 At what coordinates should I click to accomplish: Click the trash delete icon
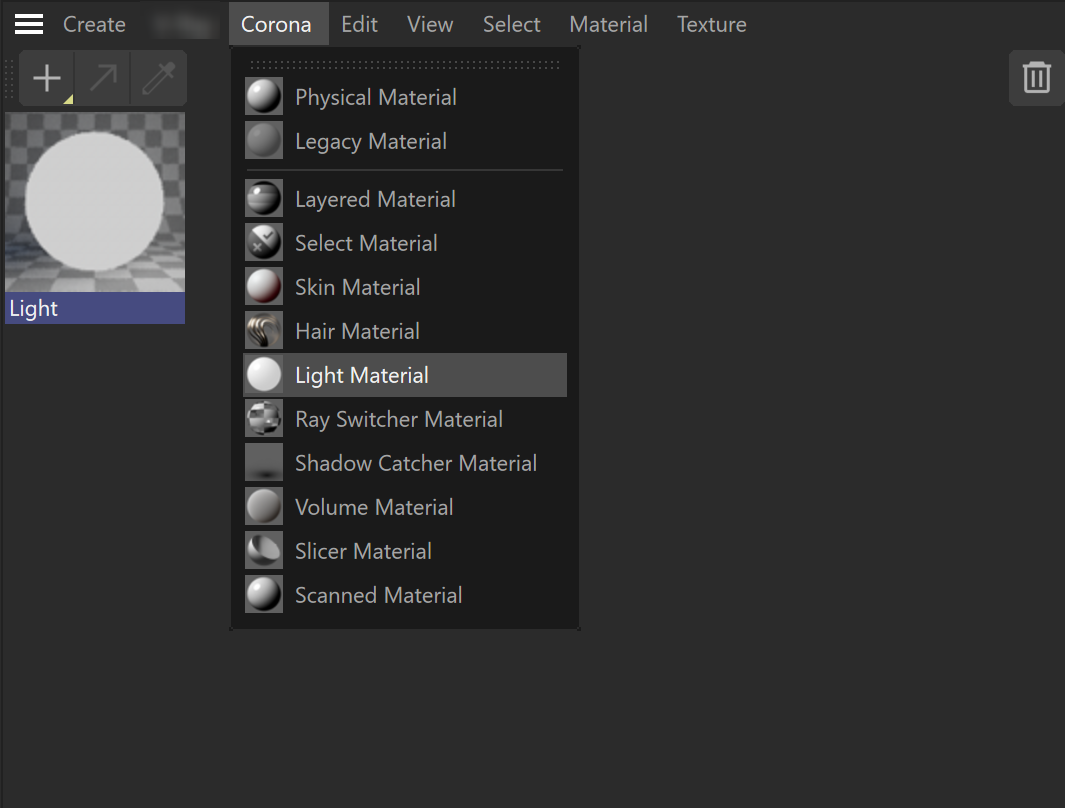[x=1036, y=77]
